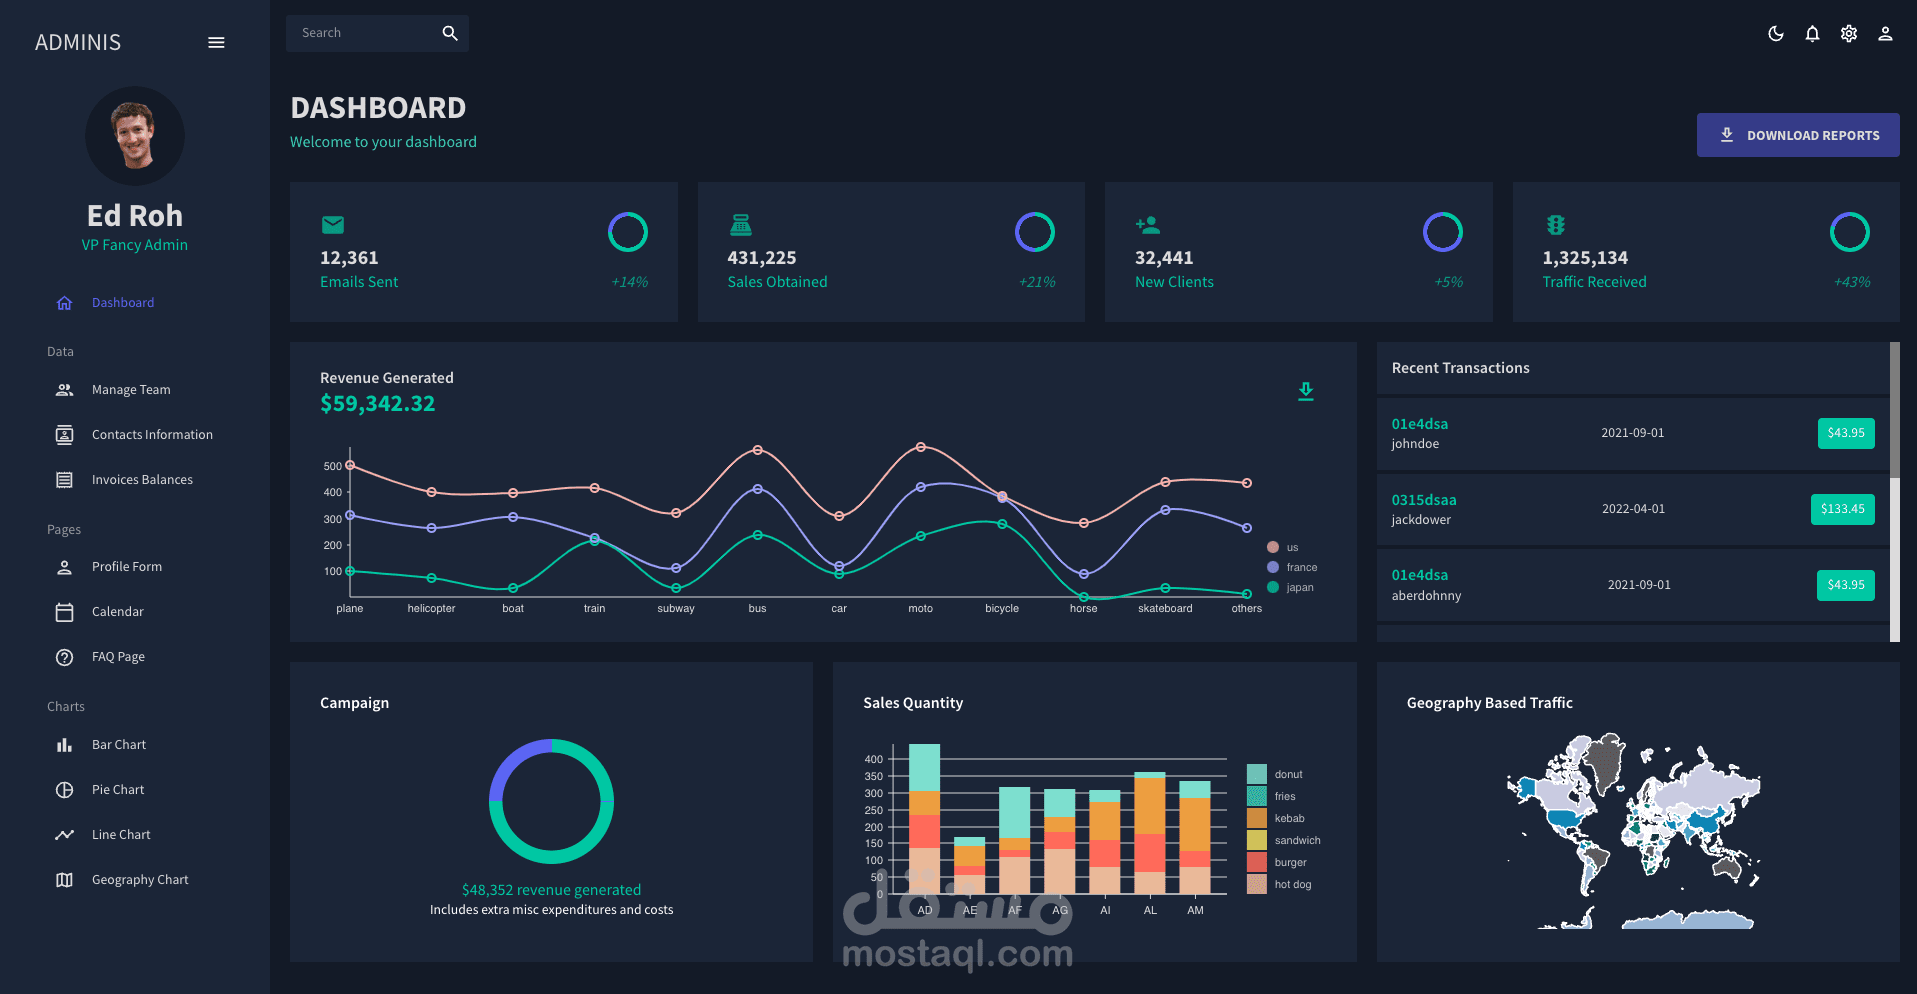Click transaction ID 0315dsaa
The width and height of the screenshot is (1917, 994).
[1424, 500]
